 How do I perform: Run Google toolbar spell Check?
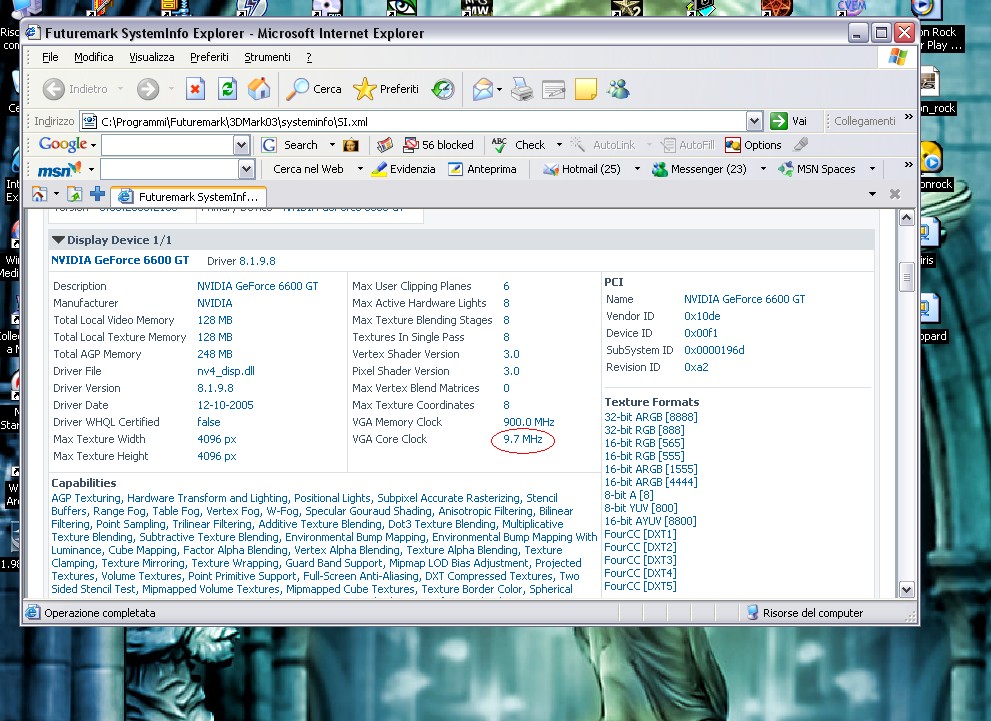click(519, 145)
